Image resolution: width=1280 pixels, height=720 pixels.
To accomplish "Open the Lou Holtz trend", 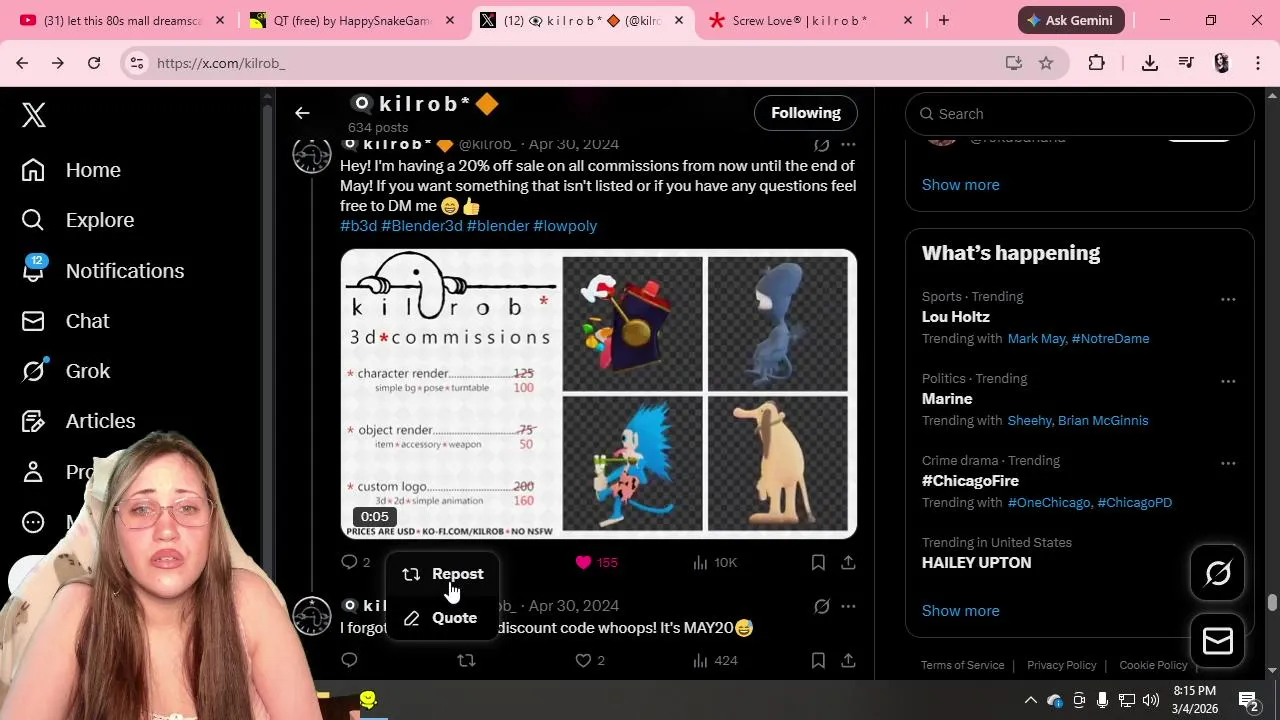I will [956, 317].
